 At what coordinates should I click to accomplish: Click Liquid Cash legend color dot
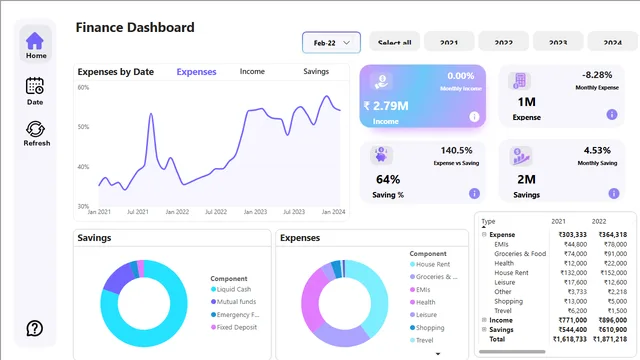[x=213, y=289]
